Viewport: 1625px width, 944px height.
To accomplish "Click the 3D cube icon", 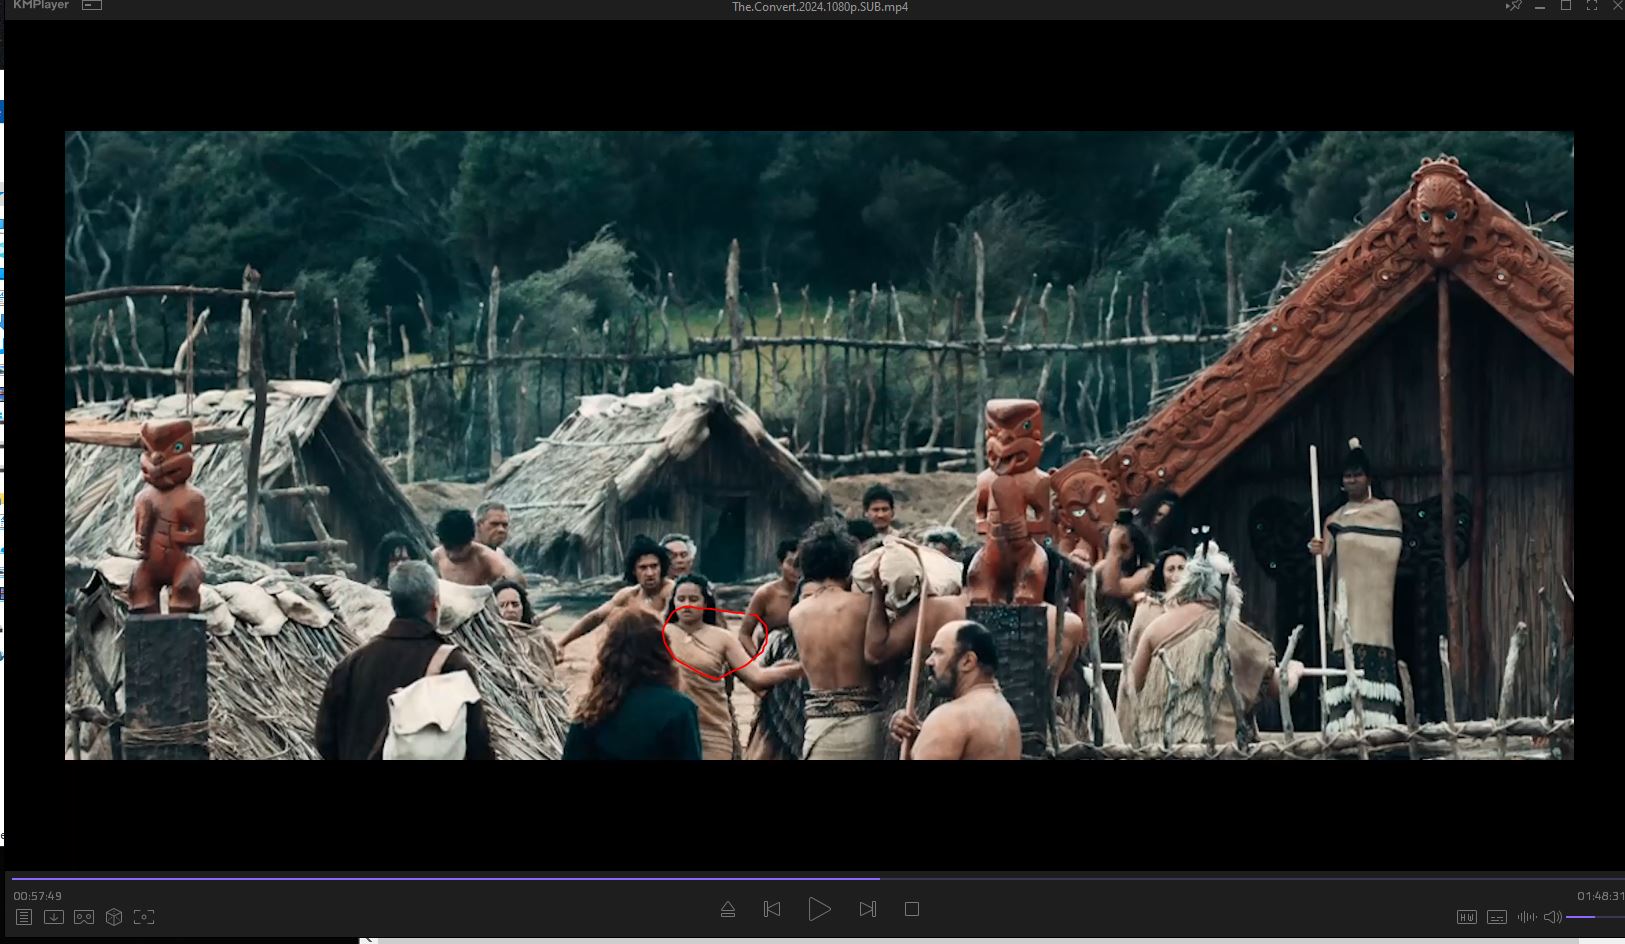I will point(114,917).
